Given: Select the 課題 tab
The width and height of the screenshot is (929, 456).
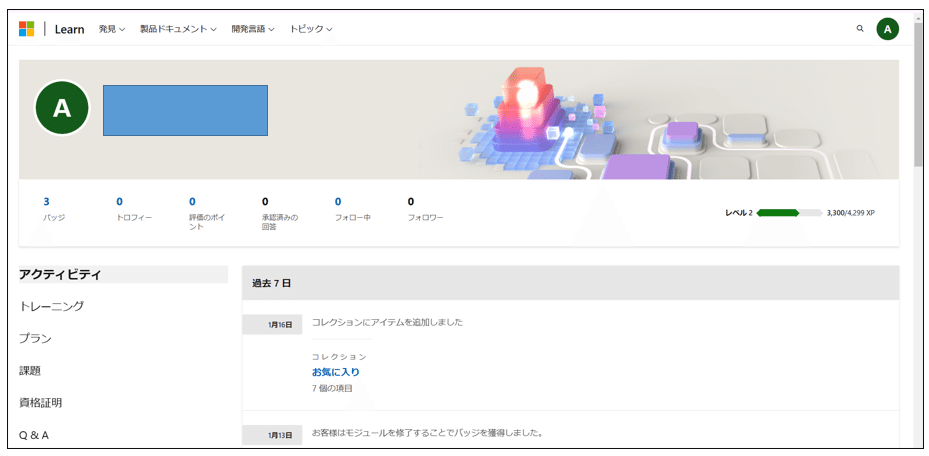Looking at the screenshot, I should click(30, 371).
